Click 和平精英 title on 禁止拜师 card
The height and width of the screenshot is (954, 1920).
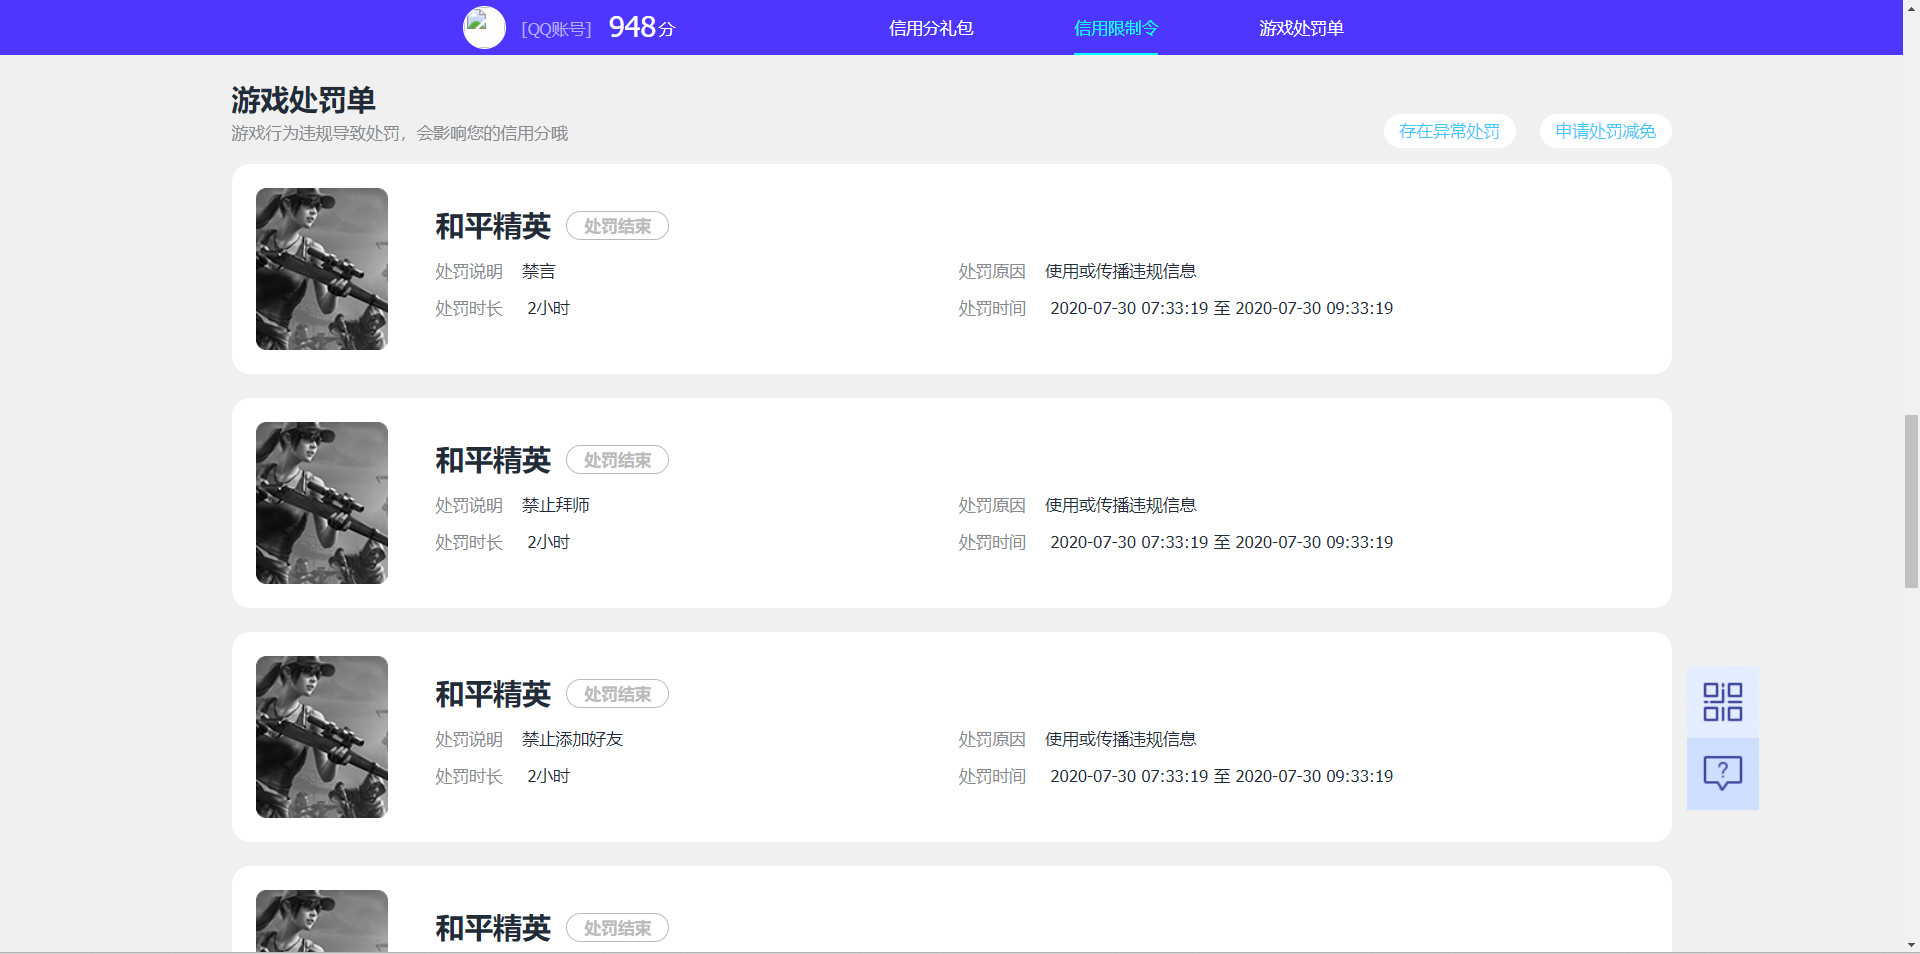coord(493,460)
